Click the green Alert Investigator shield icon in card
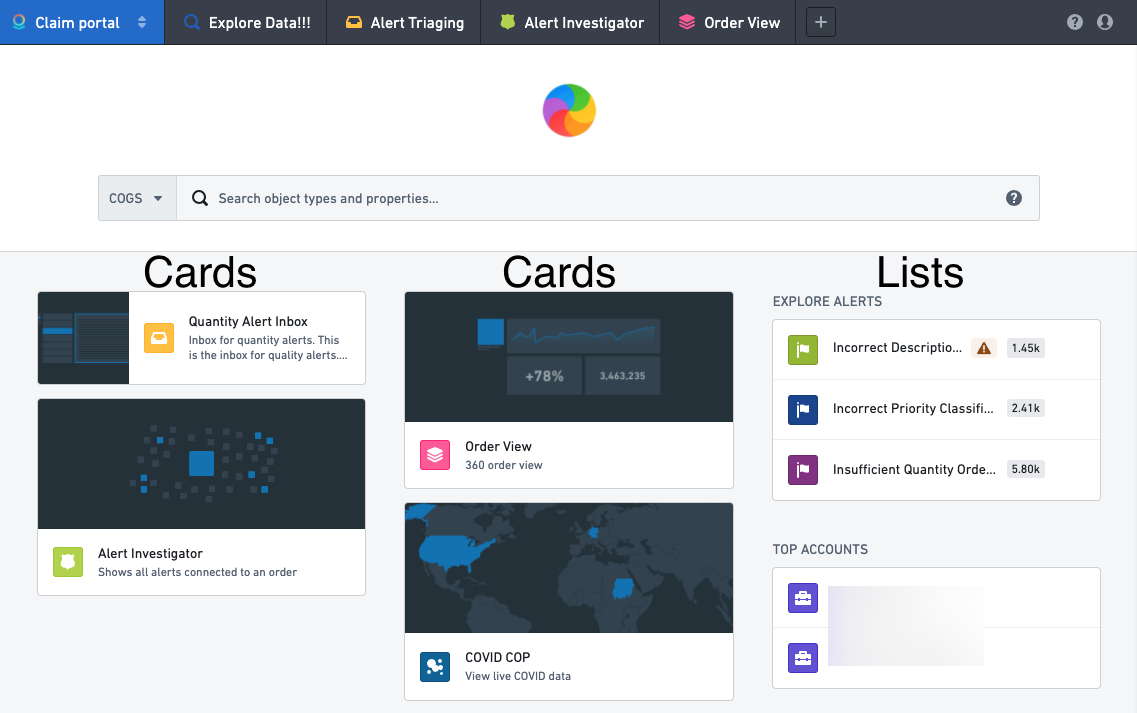The height and width of the screenshot is (713, 1137). click(x=68, y=562)
